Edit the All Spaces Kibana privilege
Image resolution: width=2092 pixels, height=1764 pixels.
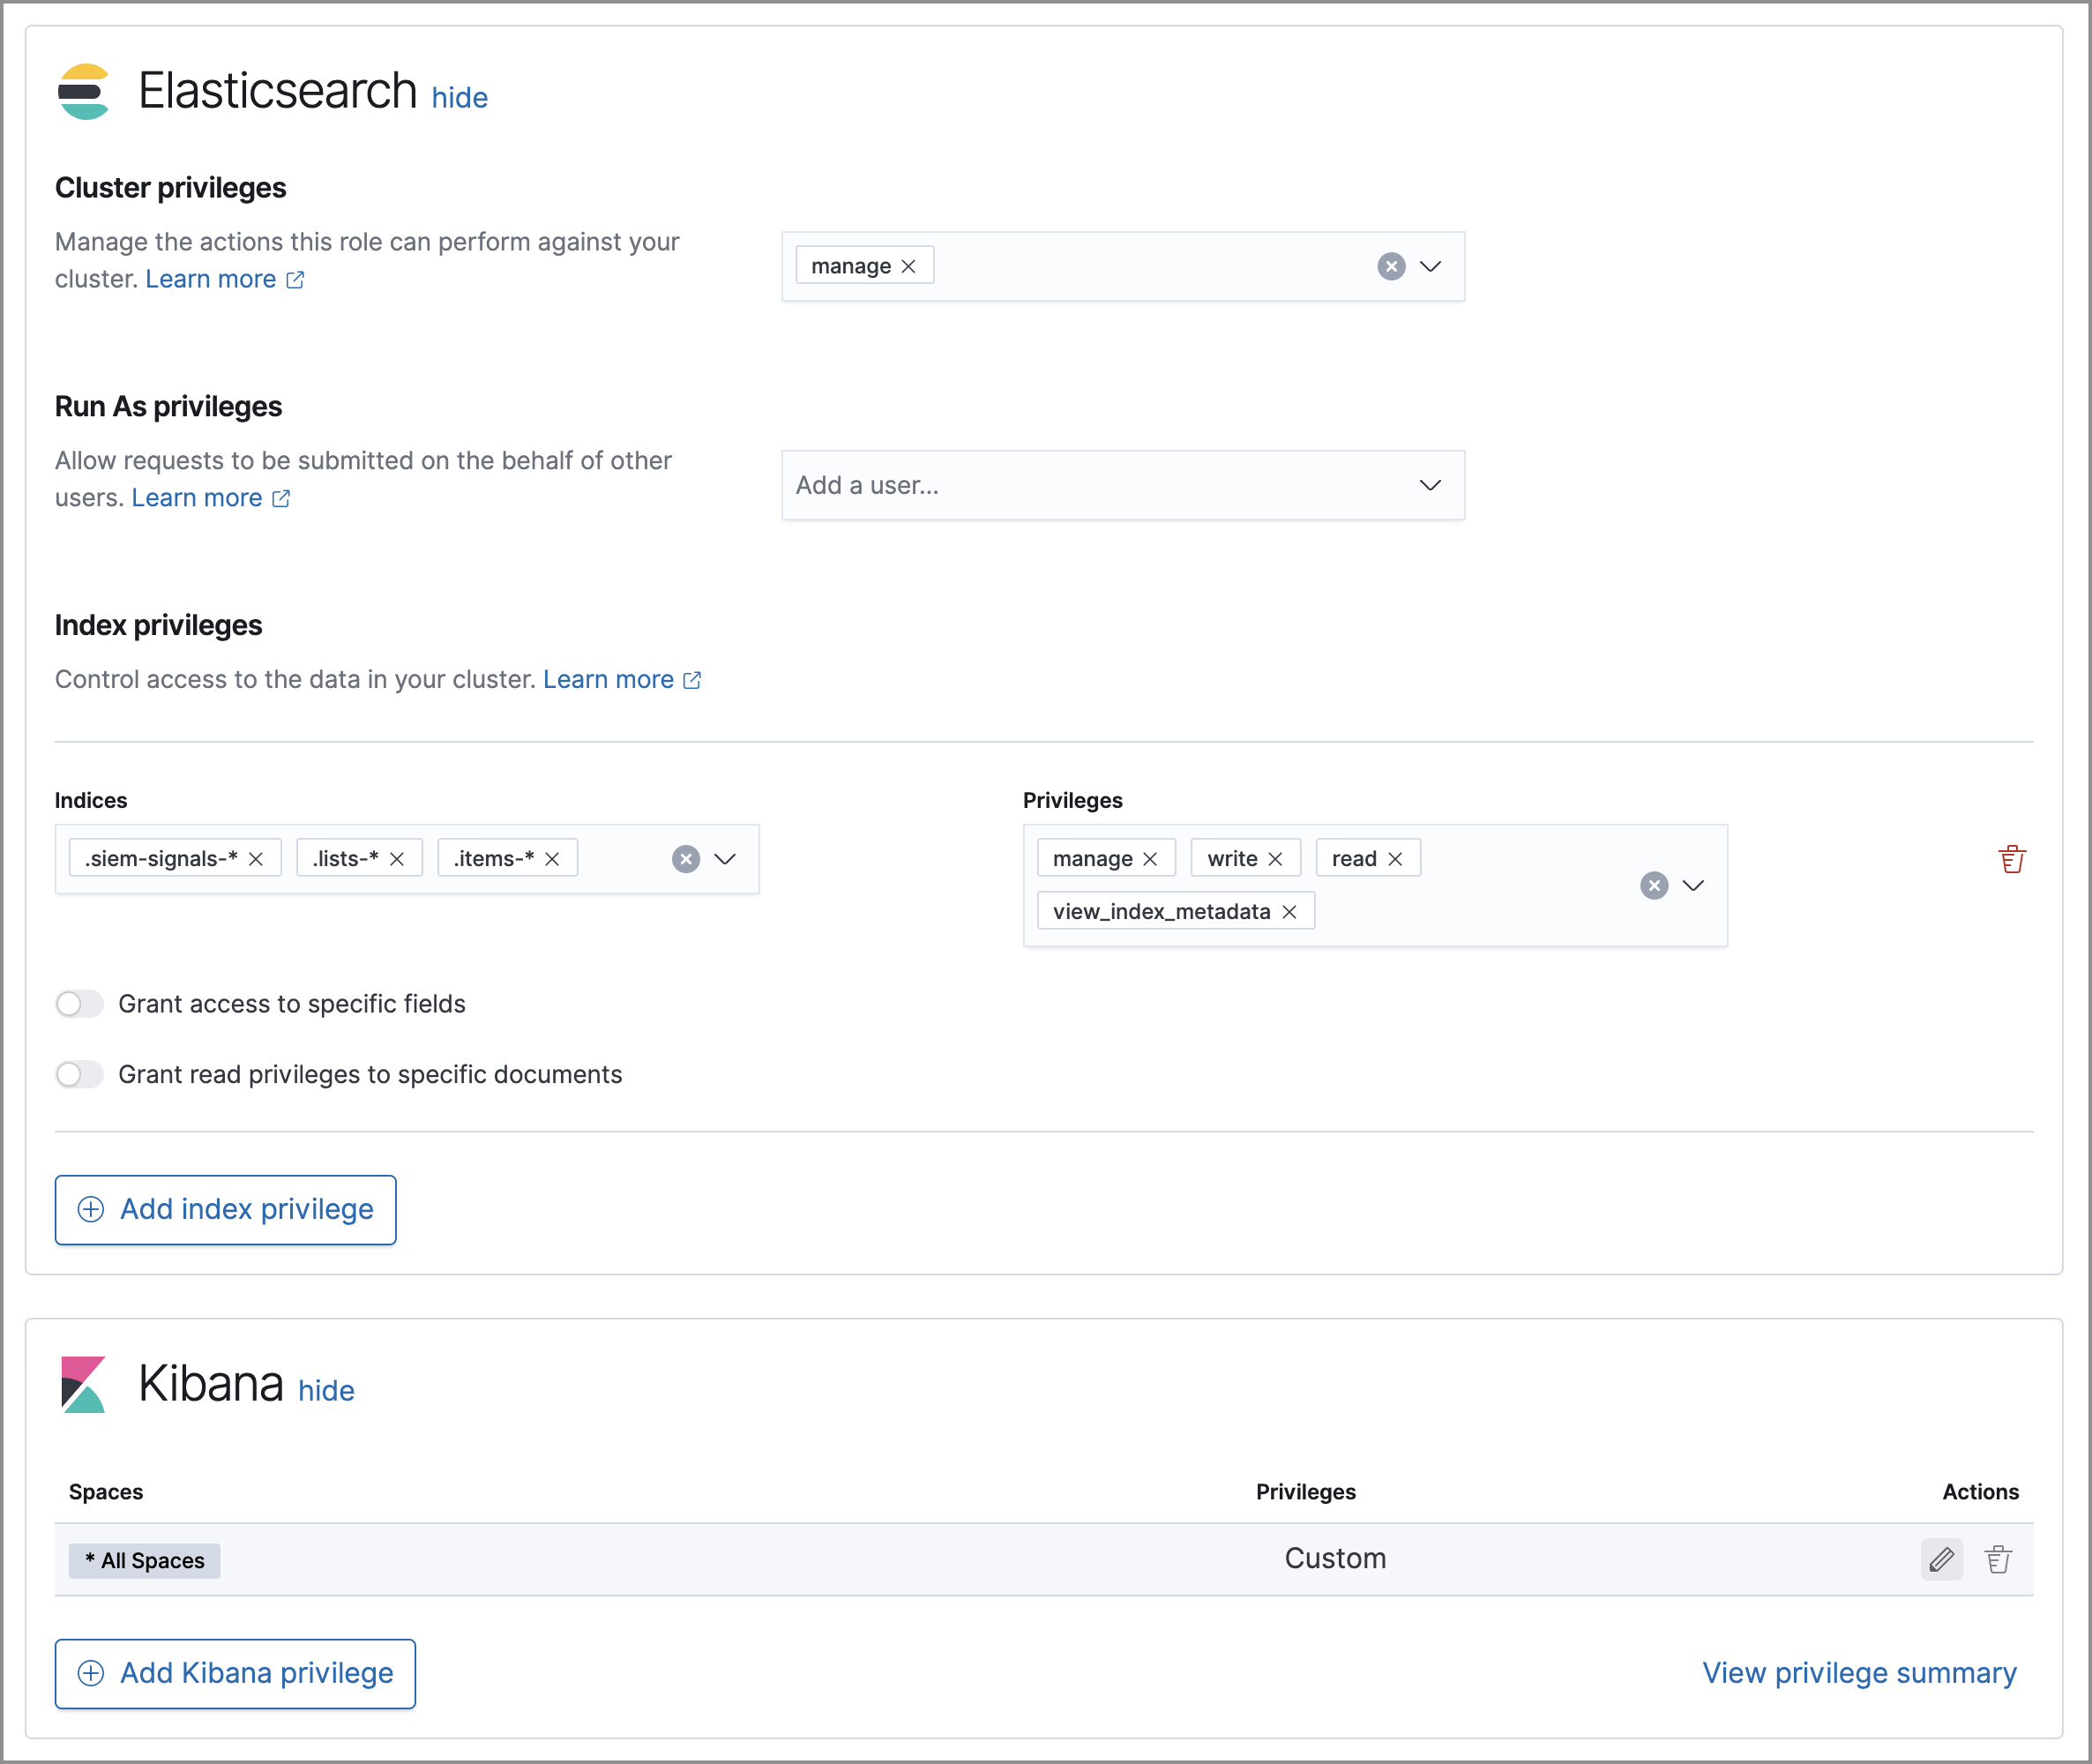coord(1941,1560)
